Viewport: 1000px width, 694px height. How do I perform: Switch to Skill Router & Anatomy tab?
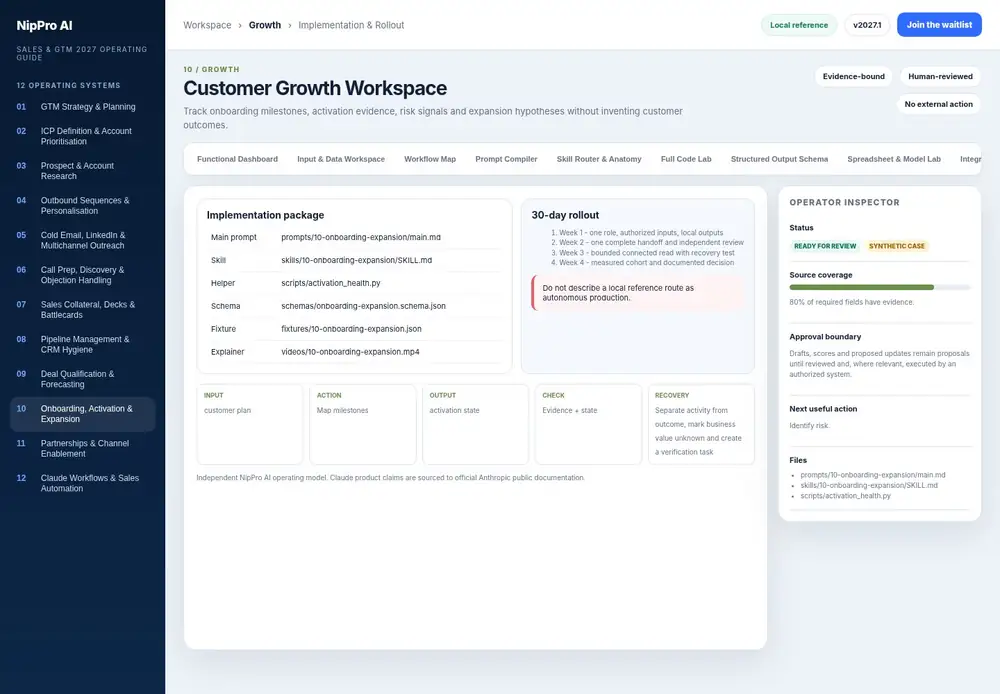tap(599, 159)
